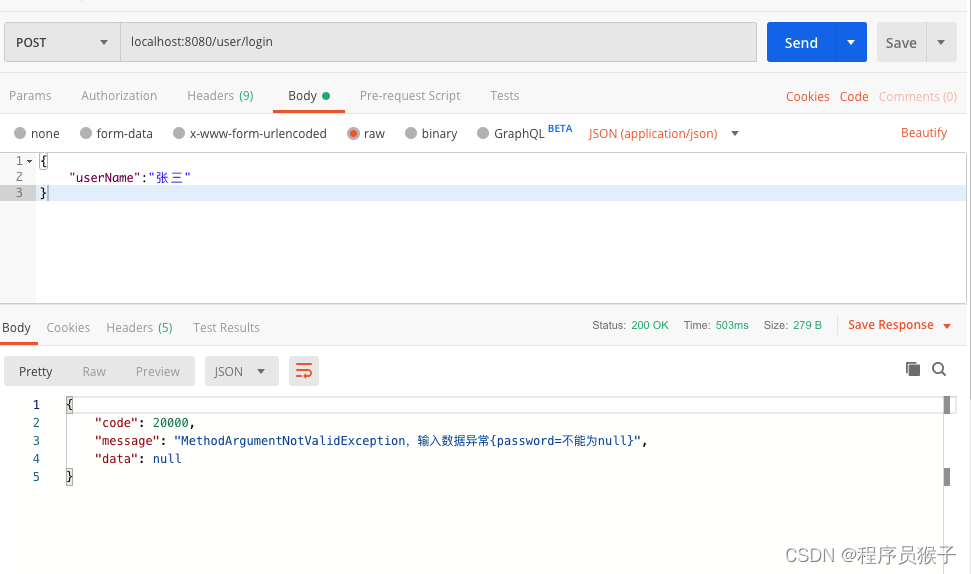The height and width of the screenshot is (574, 971).
Task: Click the Time 503ms value
Action: point(732,325)
